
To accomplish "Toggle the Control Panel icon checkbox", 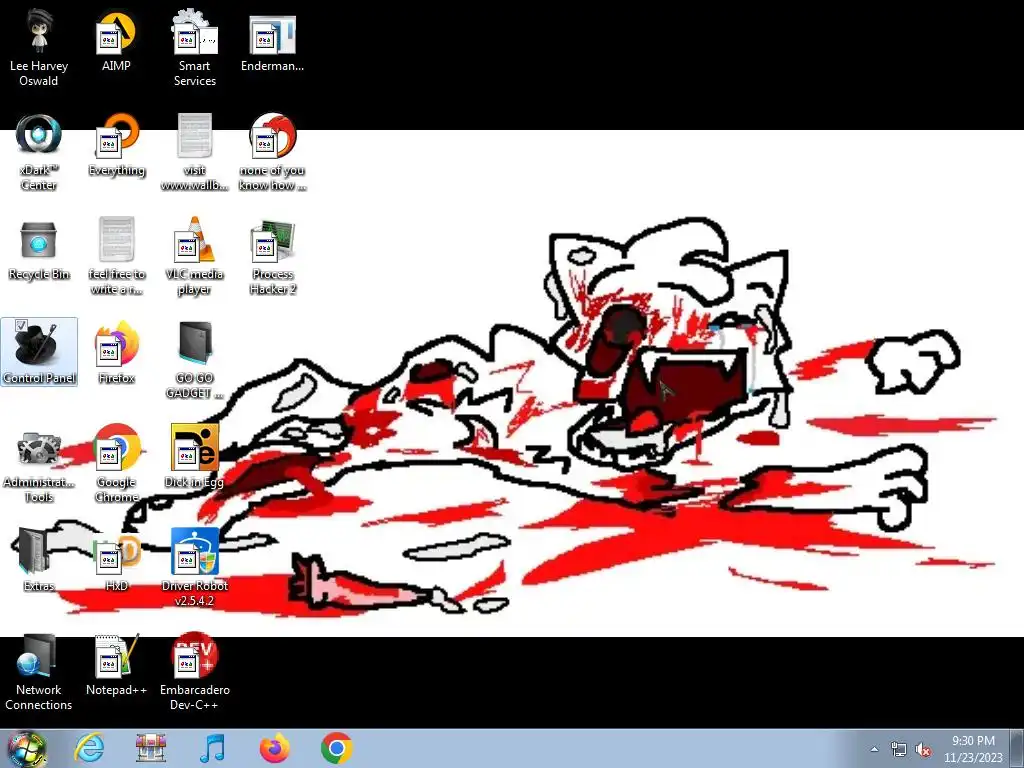I will click(21, 325).
